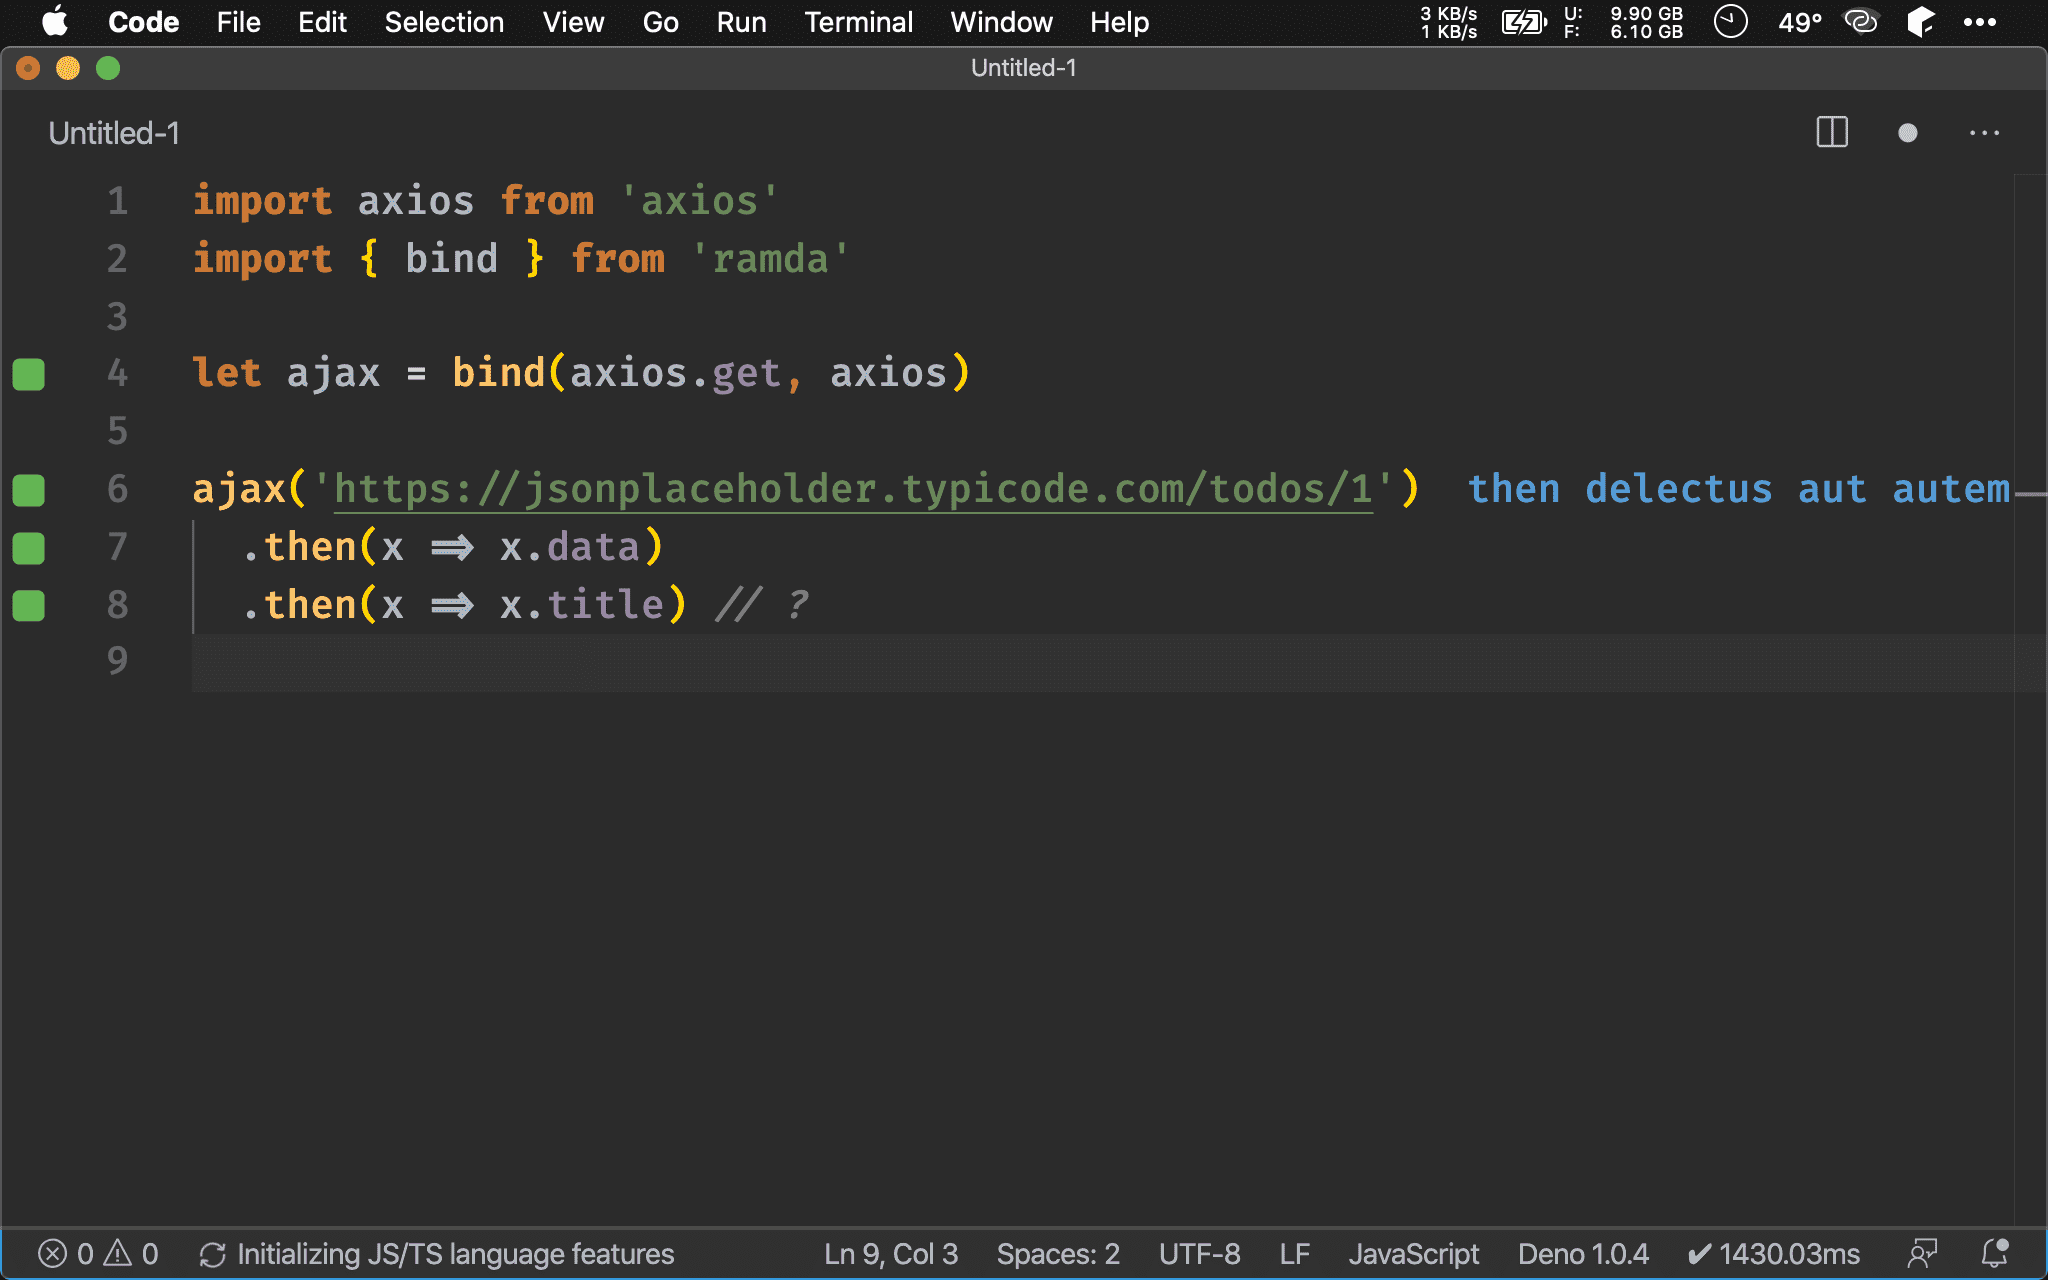2048x1280 pixels.
Task: Open the Window menu
Action: point(1001,22)
